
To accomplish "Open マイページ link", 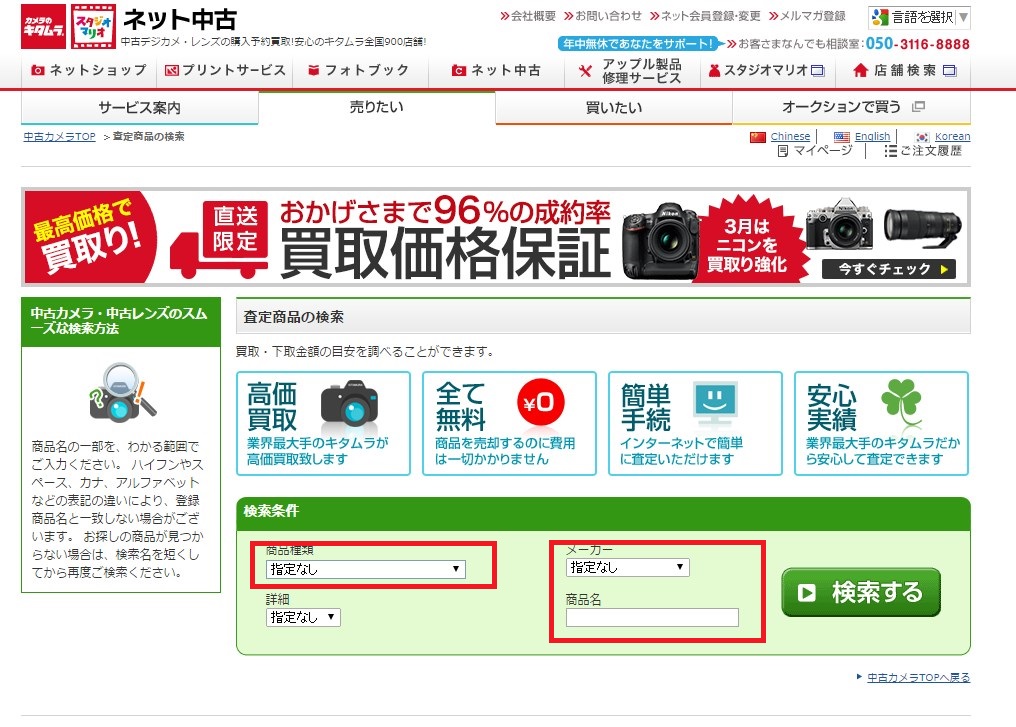I will coord(814,151).
